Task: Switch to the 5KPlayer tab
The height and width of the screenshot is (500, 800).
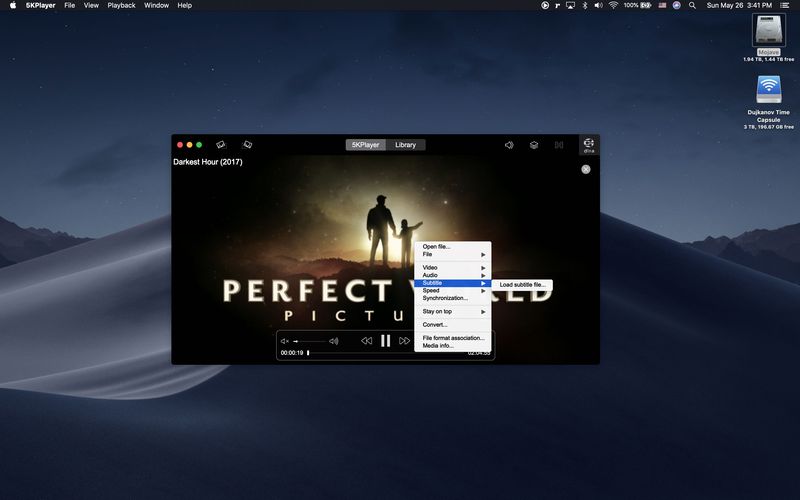Action: [x=365, y=145]
